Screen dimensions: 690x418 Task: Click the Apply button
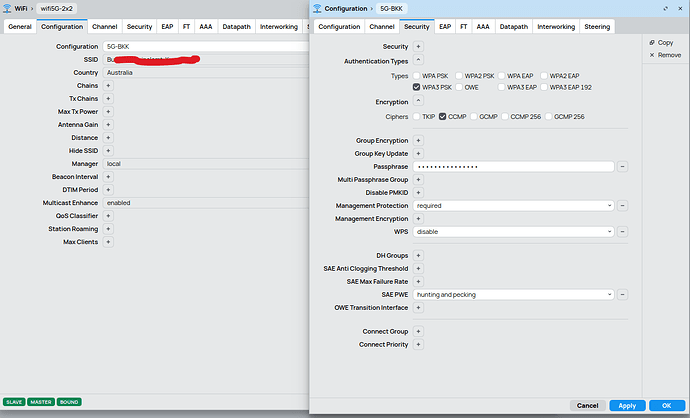click(627, 406)
